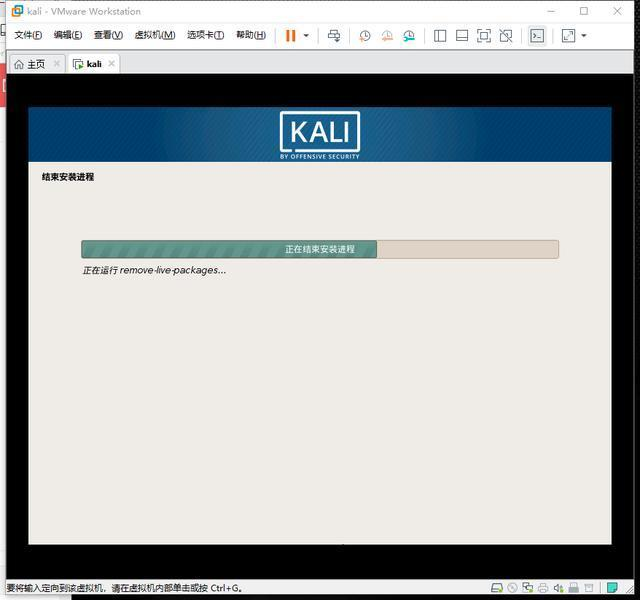Click the printer status icon
This screenshot has width=640, height=600.
[543, 588]
